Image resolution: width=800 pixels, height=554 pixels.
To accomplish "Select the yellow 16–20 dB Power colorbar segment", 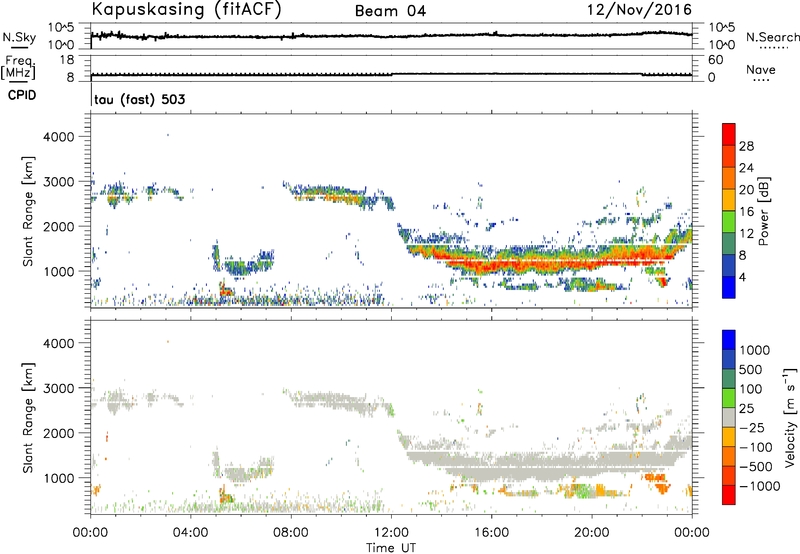I will click(x=729, y=200).
